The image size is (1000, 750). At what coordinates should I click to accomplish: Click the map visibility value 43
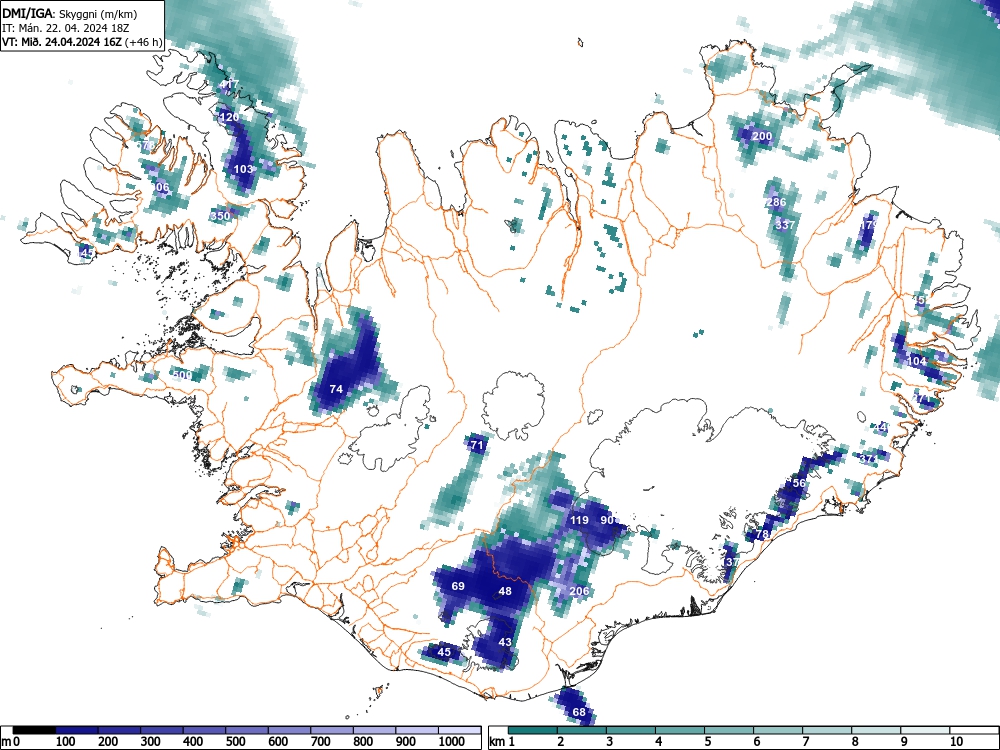(x=505, y=642)
